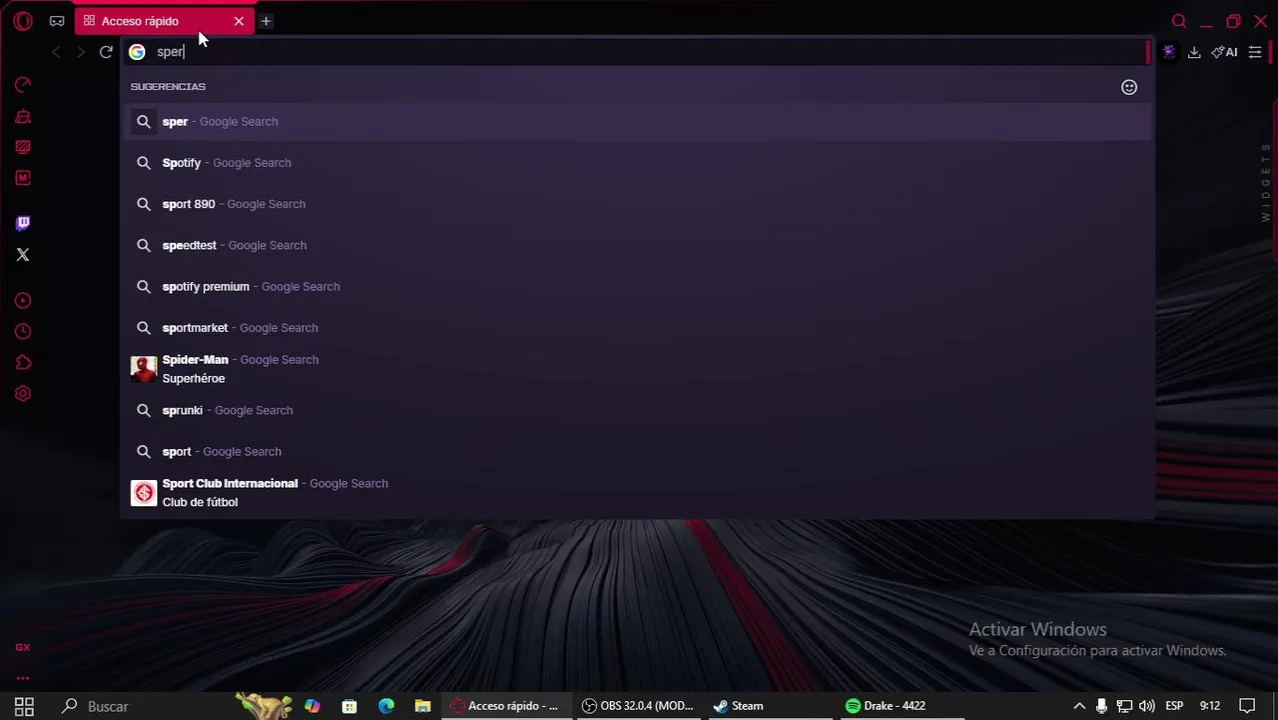Reload the page with the refresh icon
1278x720 pixels.
(106, 52)
